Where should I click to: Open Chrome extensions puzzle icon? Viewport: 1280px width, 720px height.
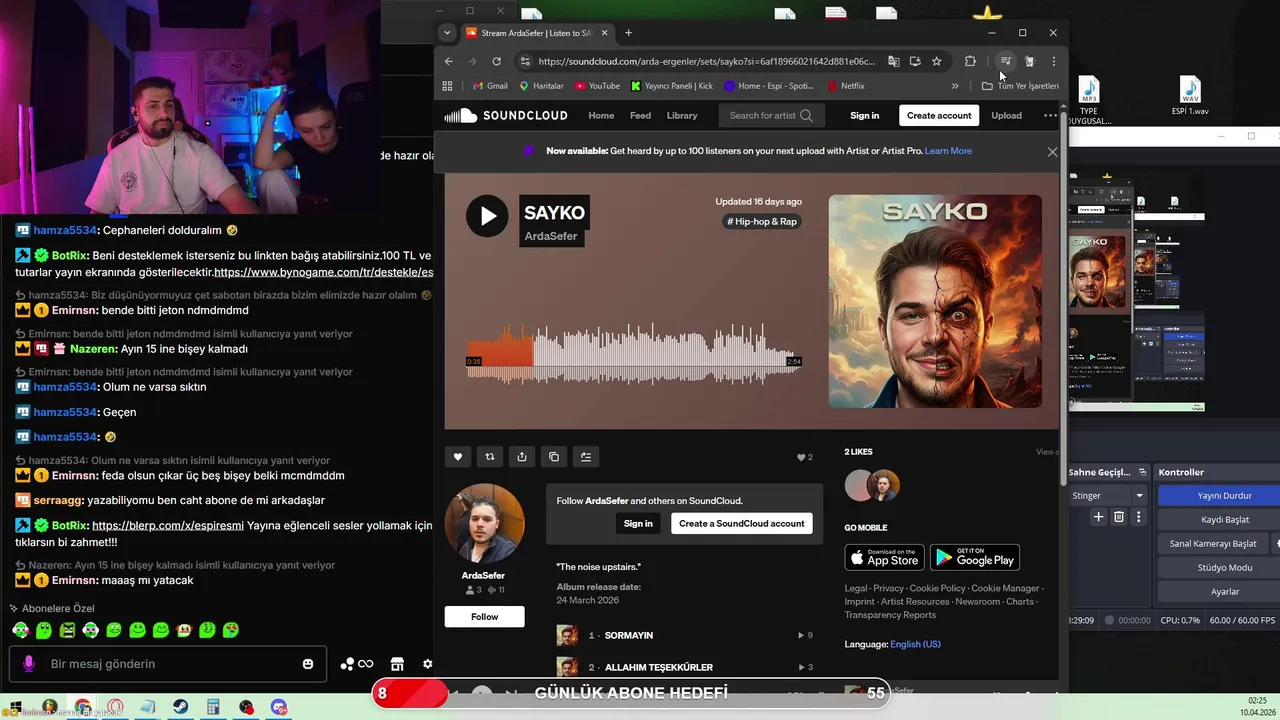point(970,61)
